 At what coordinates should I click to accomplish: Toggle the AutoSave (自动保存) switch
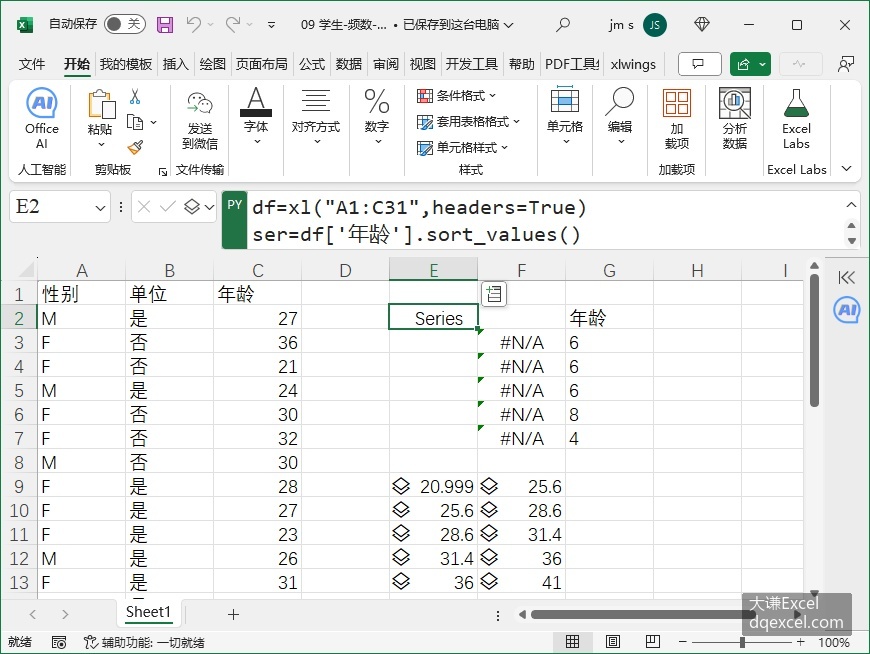pyautogui.click(x=125, y=24)
